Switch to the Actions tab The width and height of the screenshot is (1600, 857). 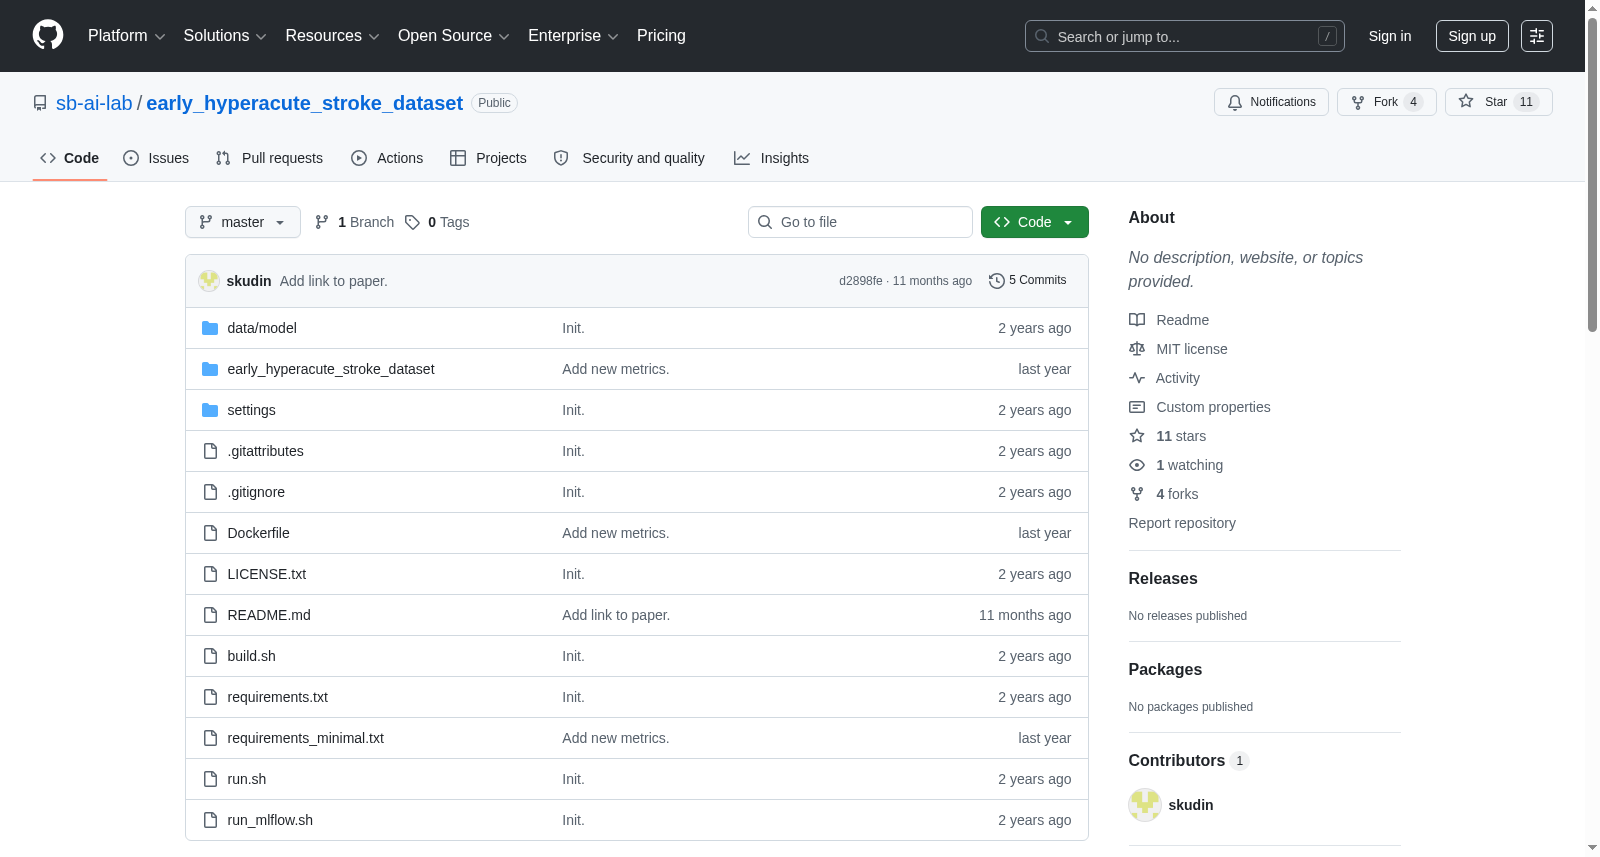click(x=387, y=158)
